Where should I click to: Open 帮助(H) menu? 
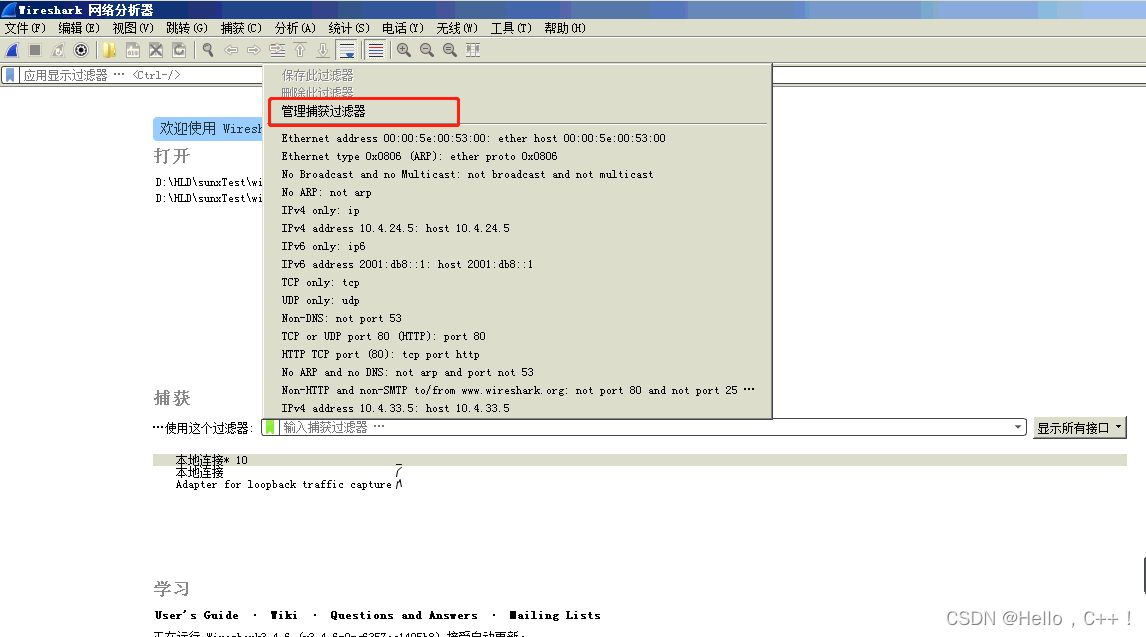tap(565, 28)
